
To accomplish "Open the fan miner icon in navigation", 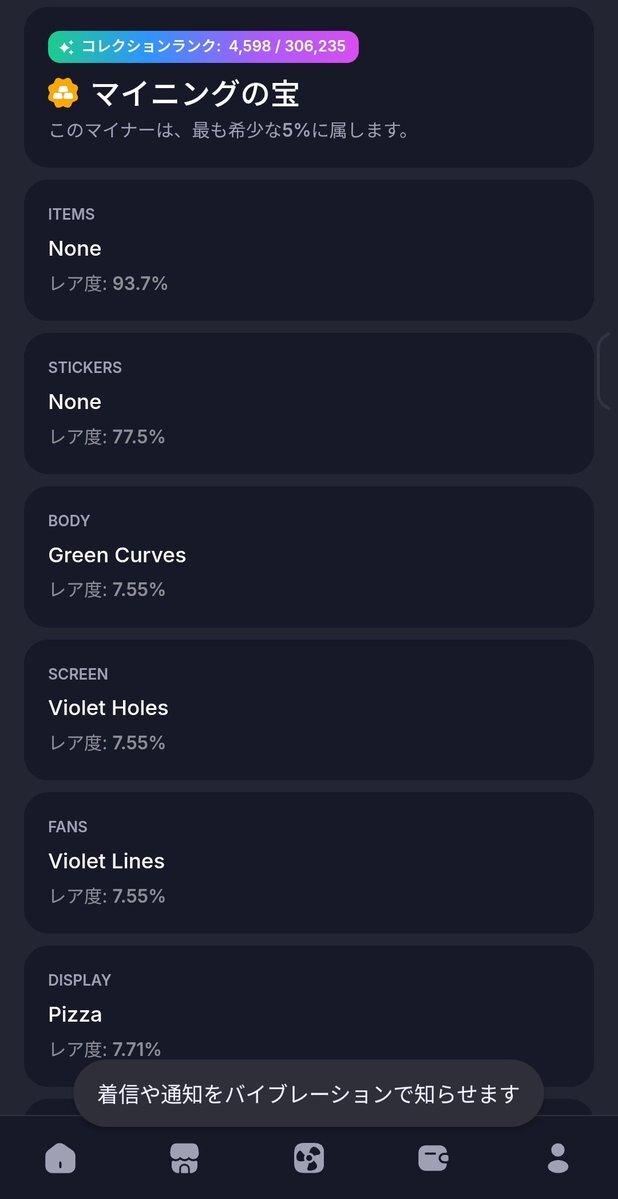I will (x=308, y=1158).
